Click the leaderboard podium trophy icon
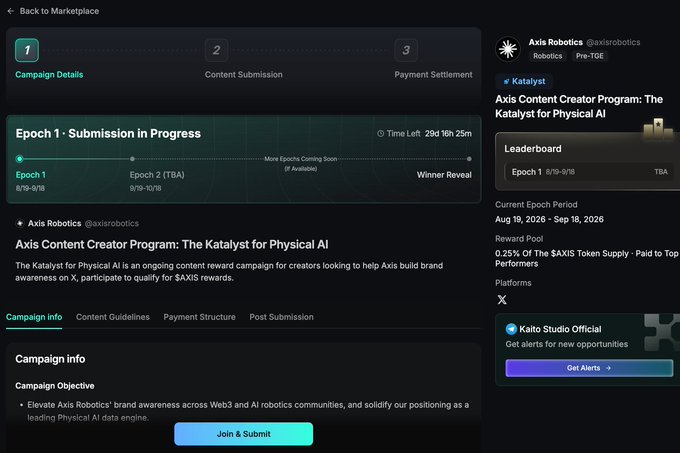 (658, 128)
